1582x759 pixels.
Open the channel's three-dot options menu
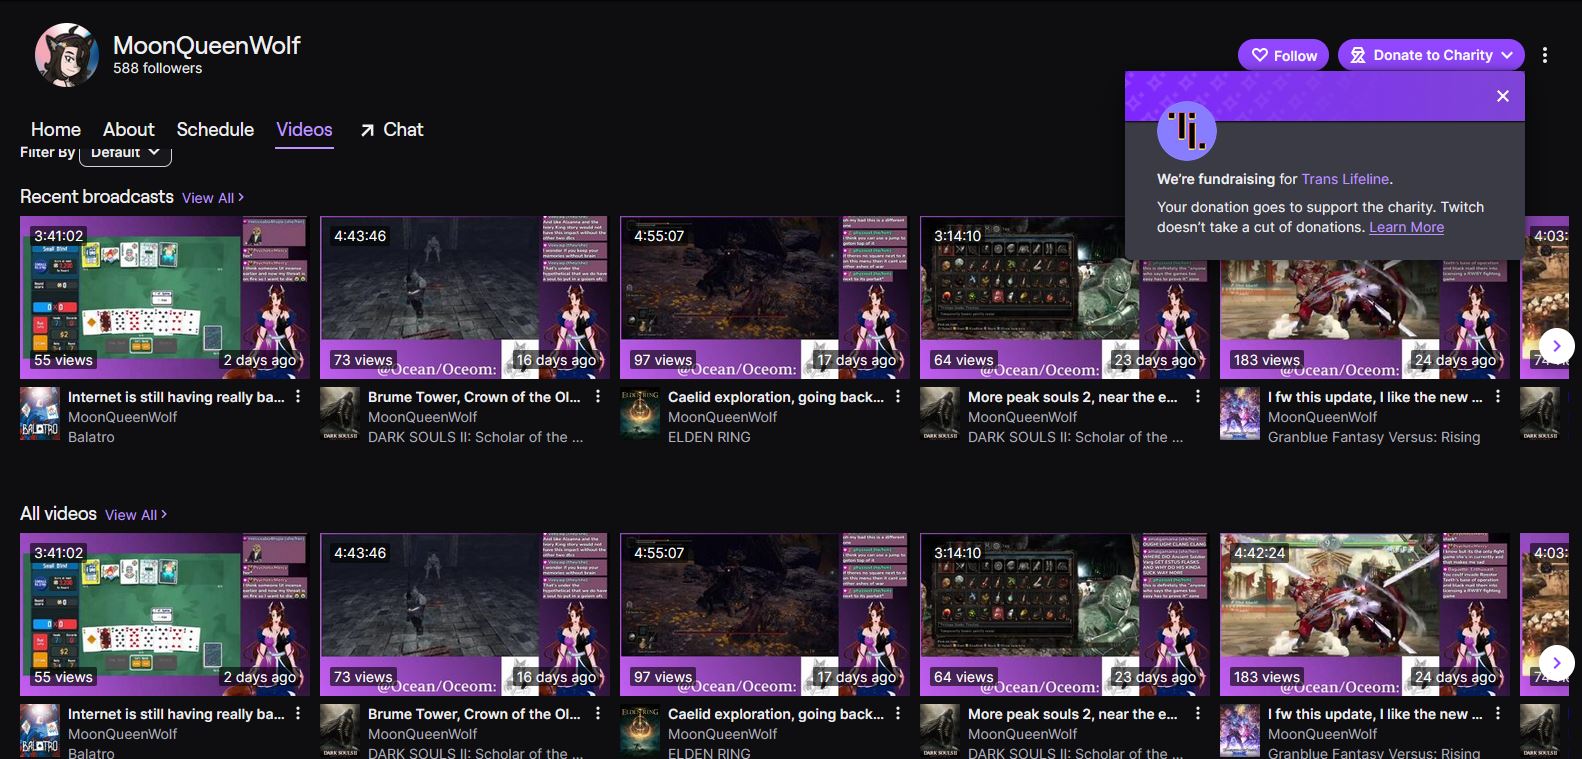[1545, 55]
